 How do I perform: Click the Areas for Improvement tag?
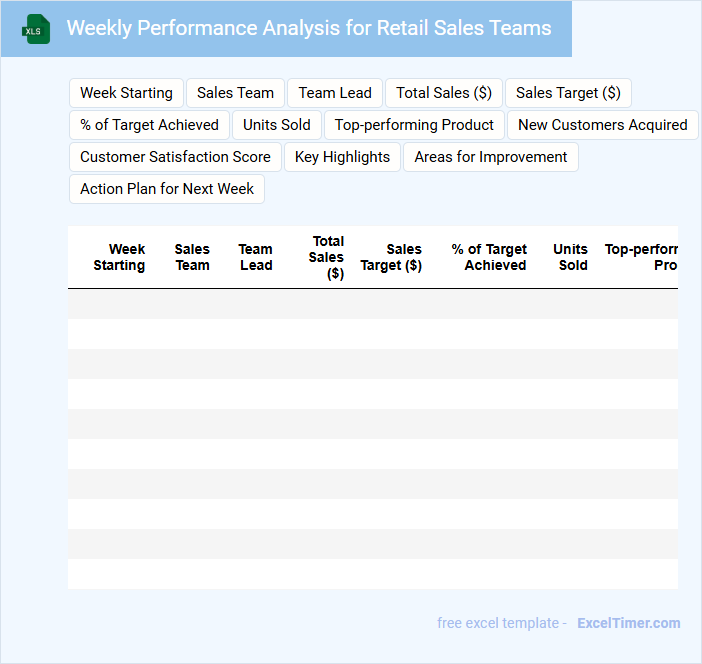pyautogui.click(x=490, y=157)
